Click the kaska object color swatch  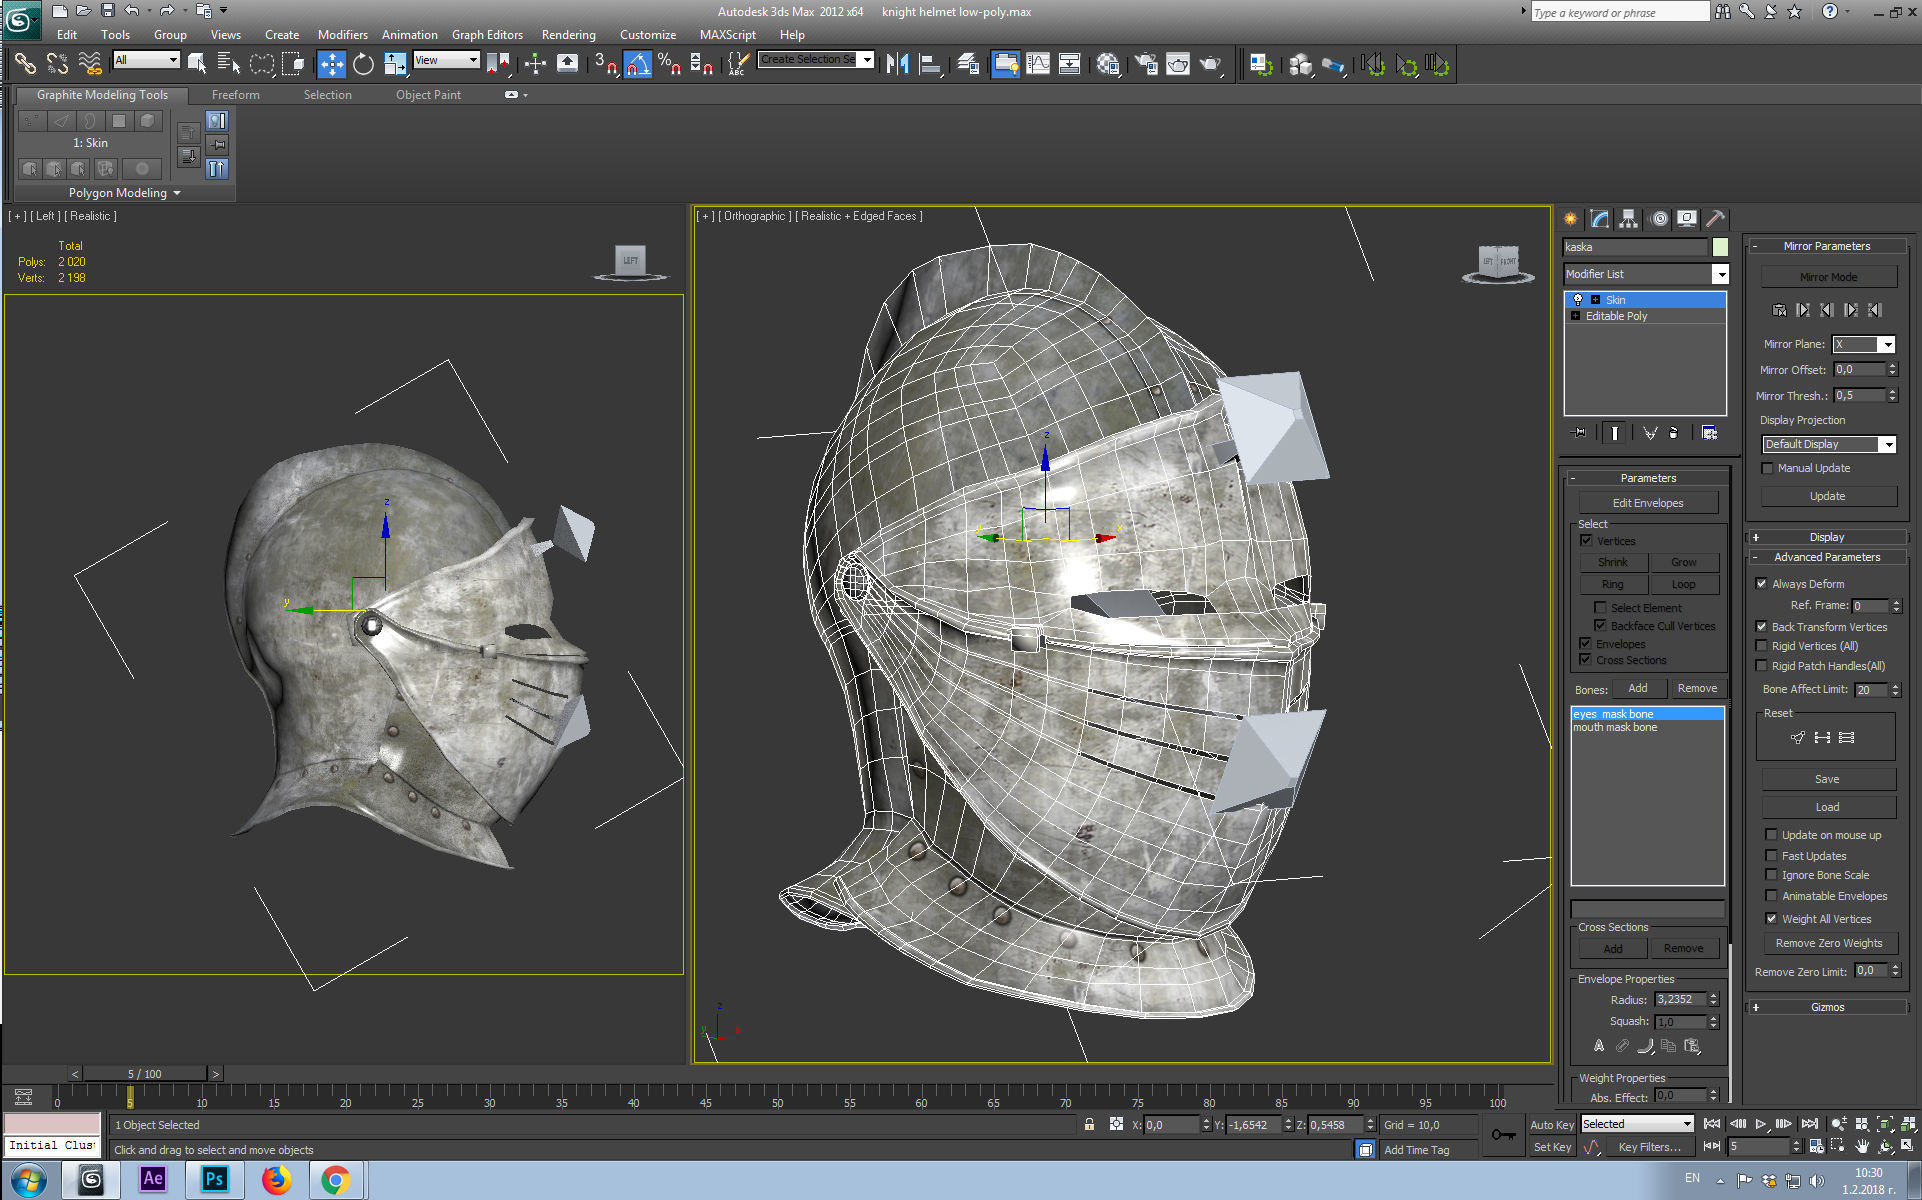click(1720, 247)
